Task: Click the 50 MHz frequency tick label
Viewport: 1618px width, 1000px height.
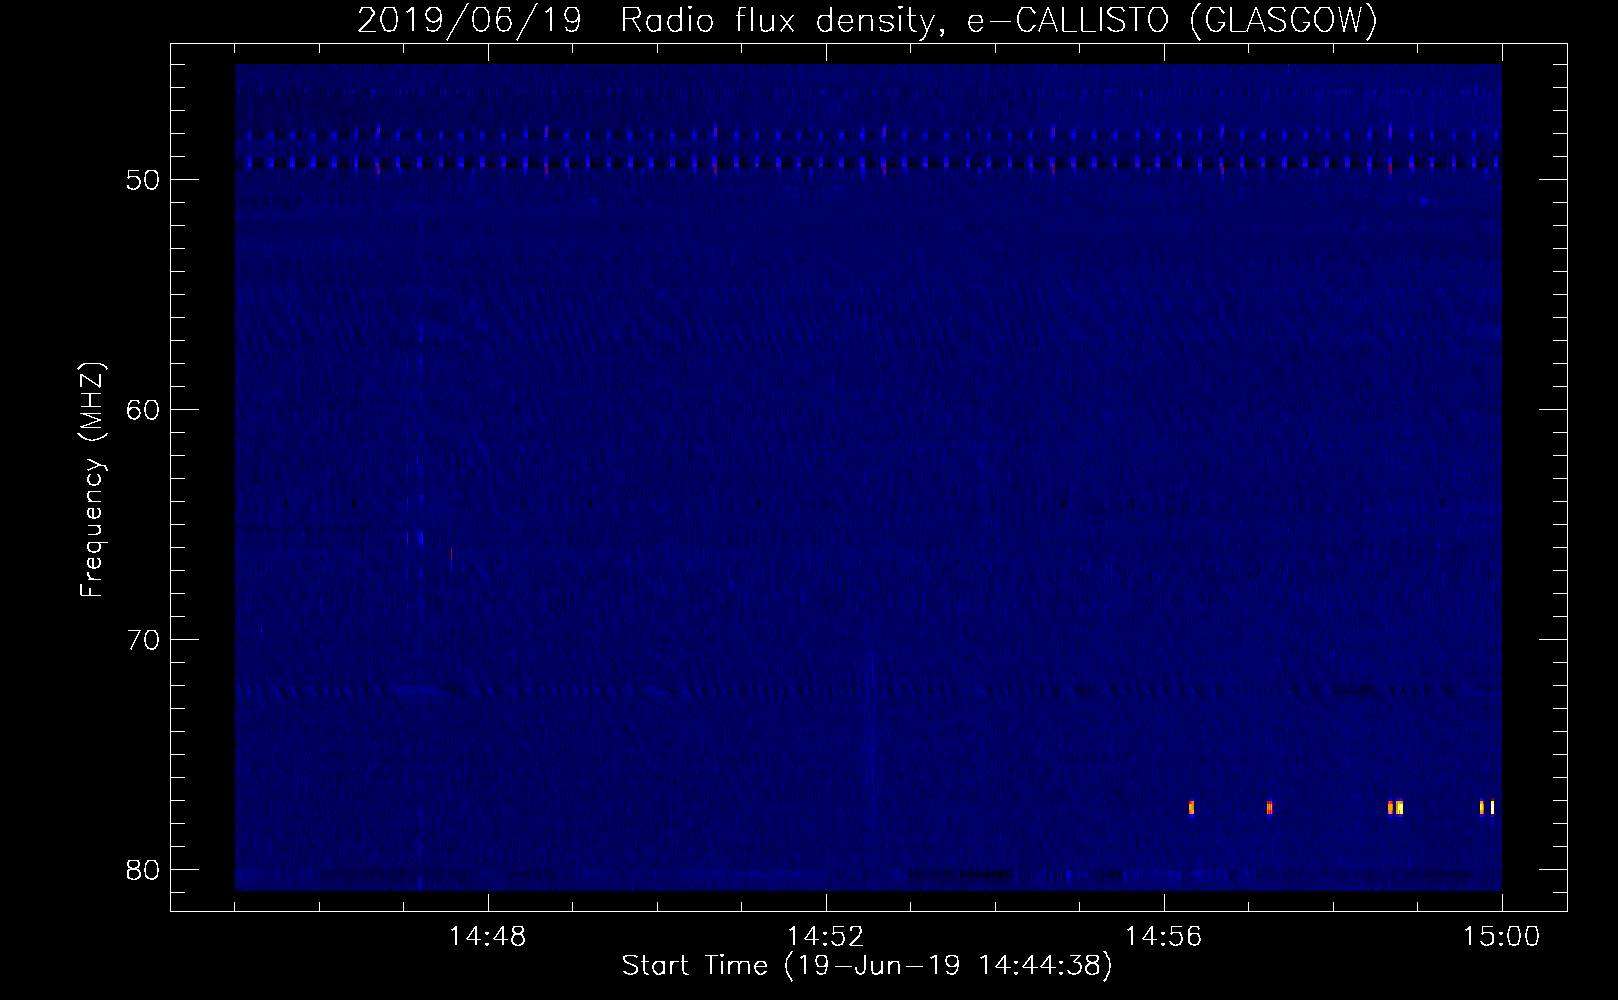Action: point(144,180)
